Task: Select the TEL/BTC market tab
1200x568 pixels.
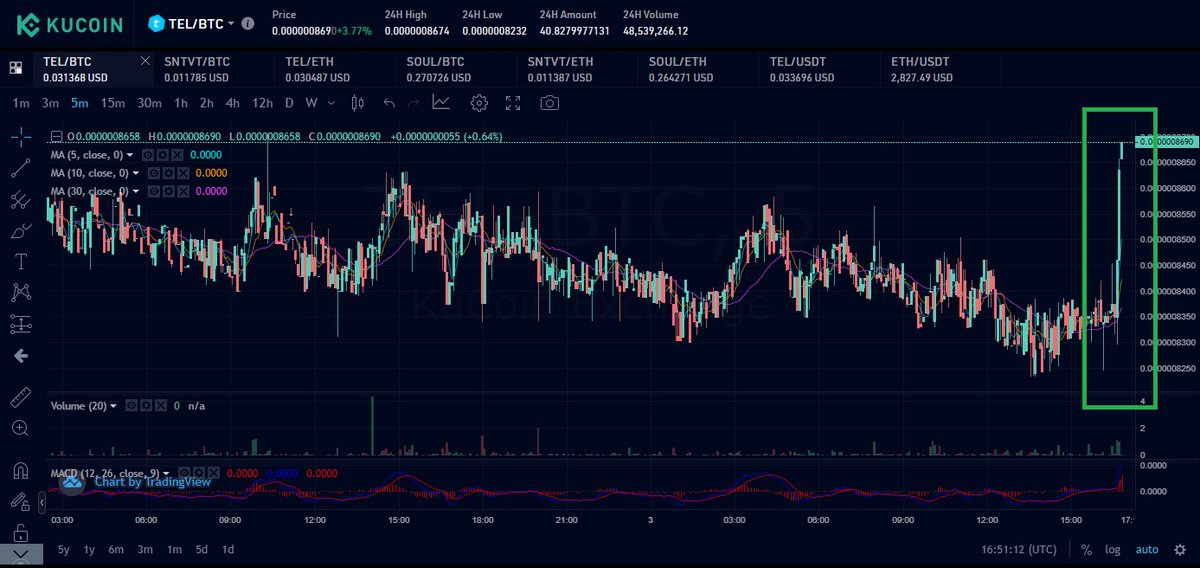Action: 94,68
